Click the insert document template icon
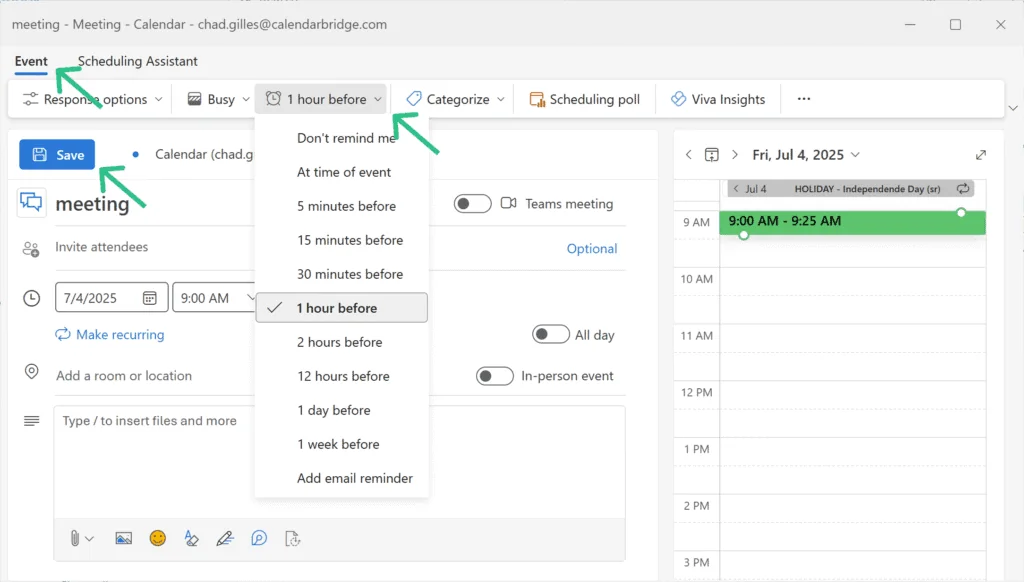This screenshot has width=1024, height=582. tap(293, 538)
